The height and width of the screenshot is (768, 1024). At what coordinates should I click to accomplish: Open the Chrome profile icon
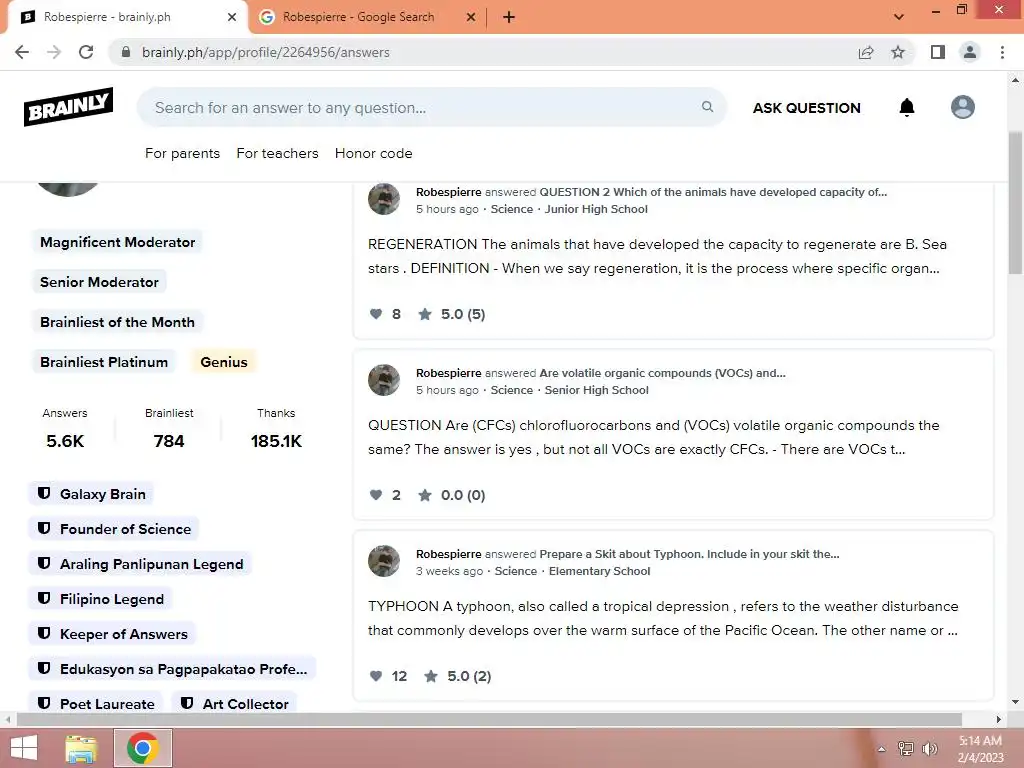click(970, 52)
